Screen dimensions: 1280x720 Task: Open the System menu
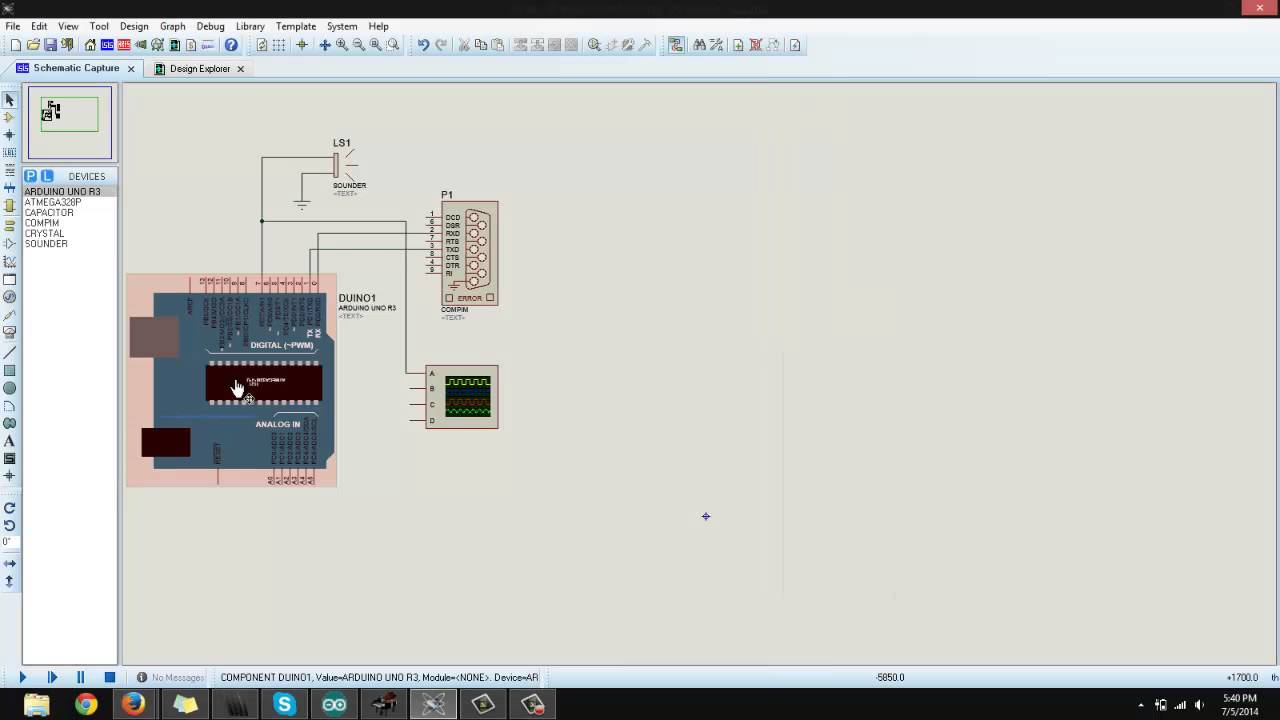[342, 26]
